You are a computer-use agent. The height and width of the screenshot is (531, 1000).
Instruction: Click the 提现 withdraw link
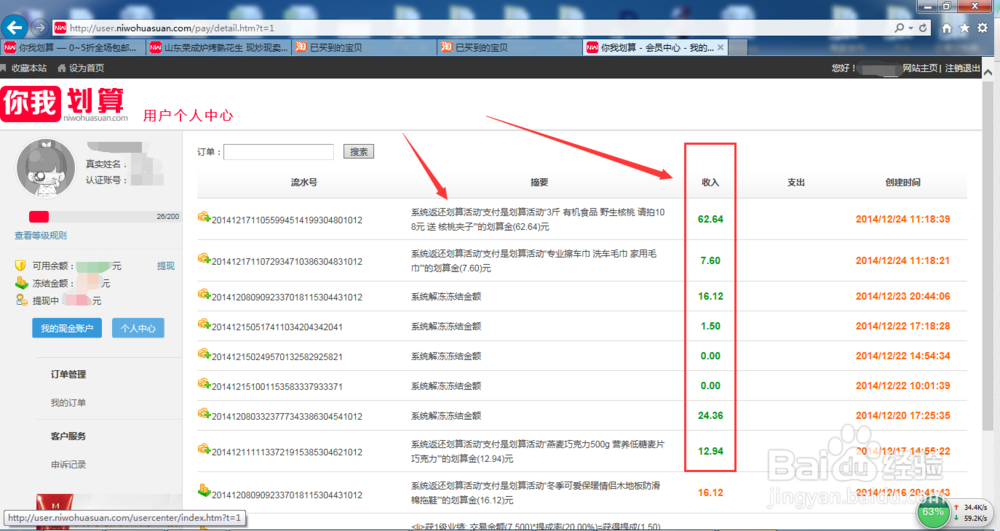point(166,266)
